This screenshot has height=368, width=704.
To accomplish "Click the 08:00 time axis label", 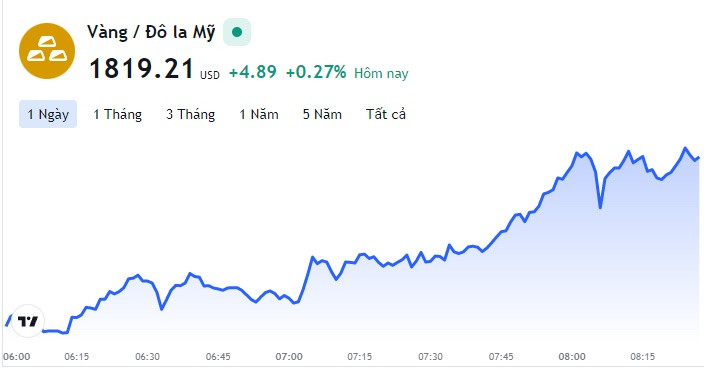I will click(572, 357).
